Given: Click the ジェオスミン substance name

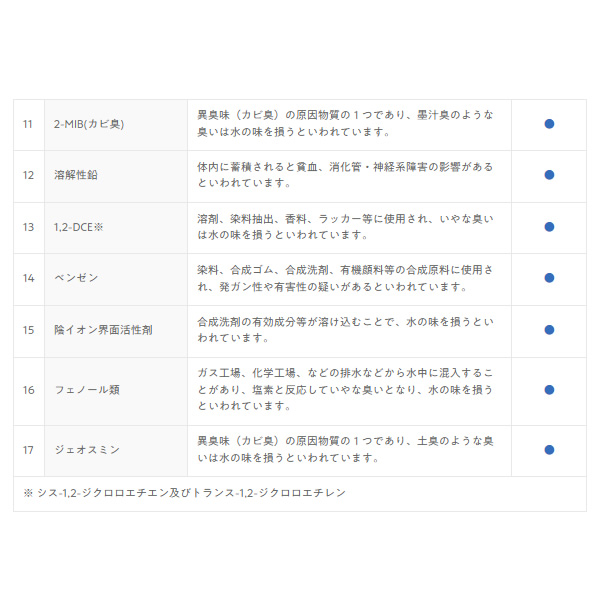Looking at the screenshot, I should pos(86,450).
